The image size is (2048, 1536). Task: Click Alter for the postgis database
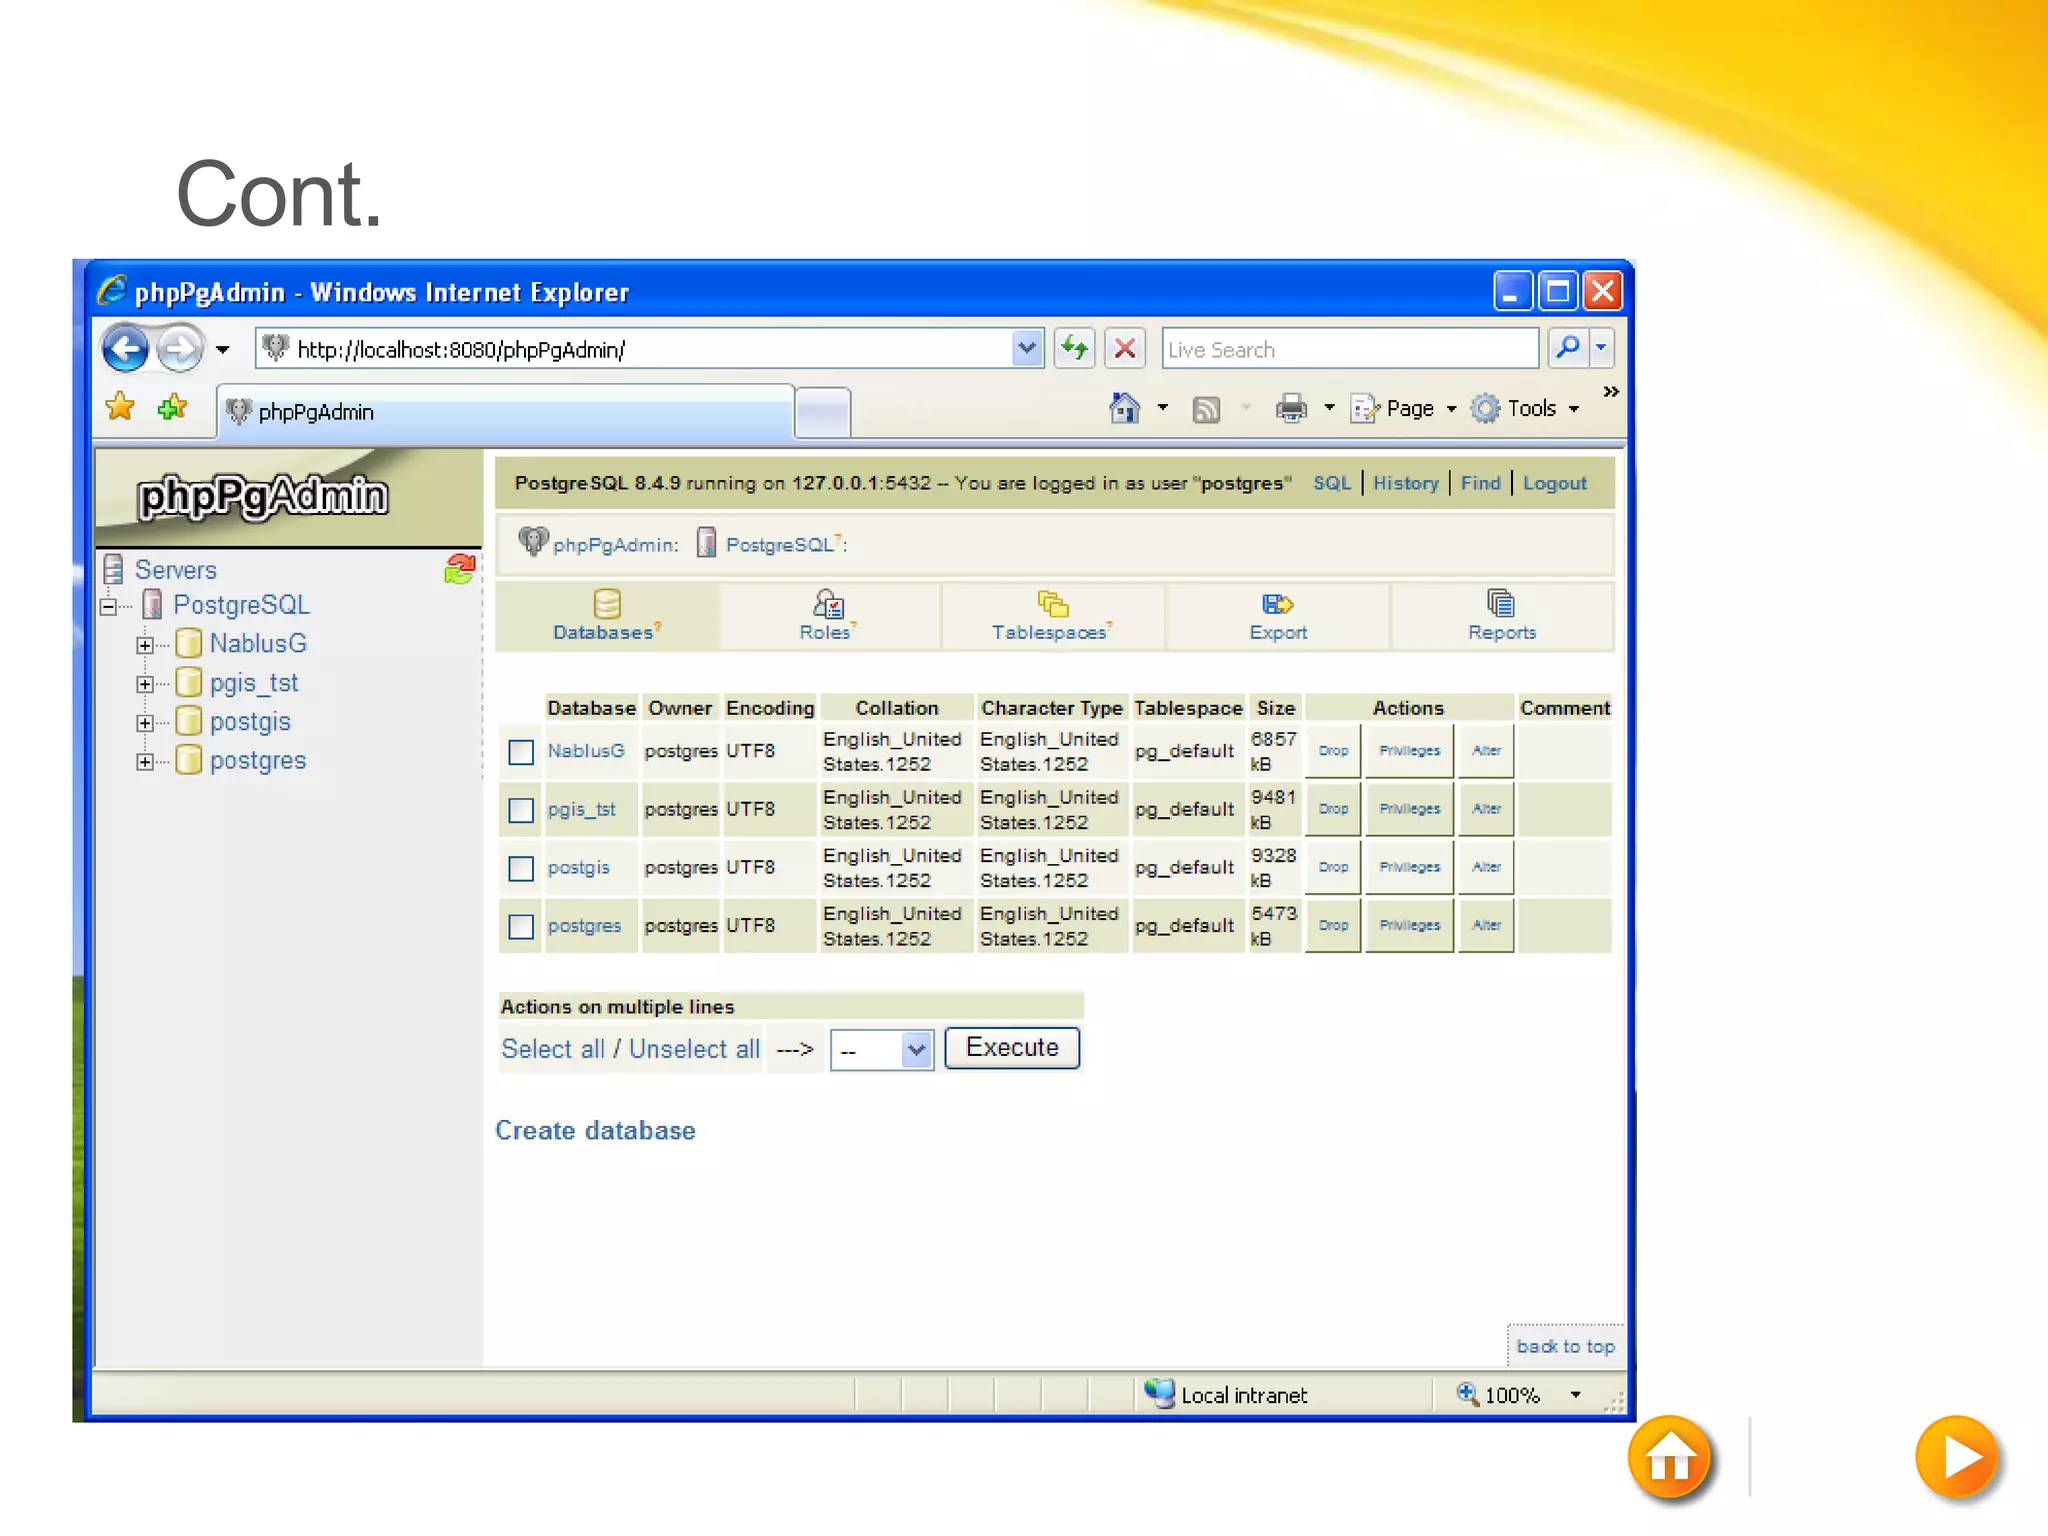1486,867
